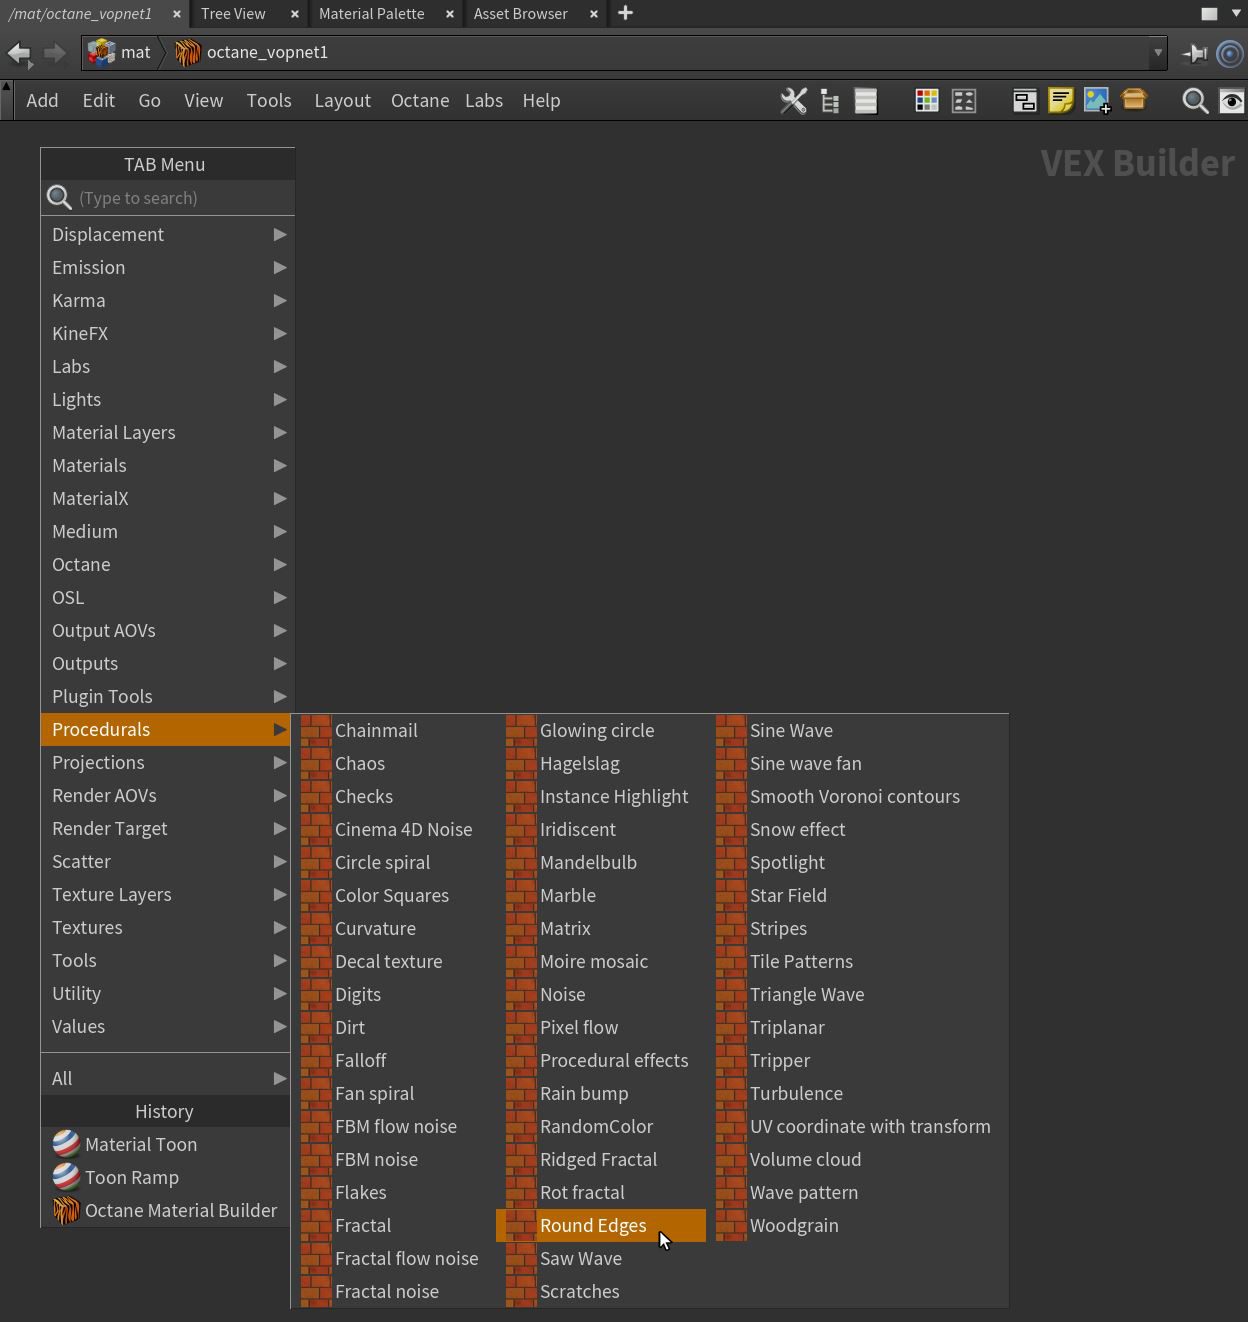The width and height of the screenshot is (1248, 1322).
Task: Click the magnifier find-node icon
Action: point(1195,101)
